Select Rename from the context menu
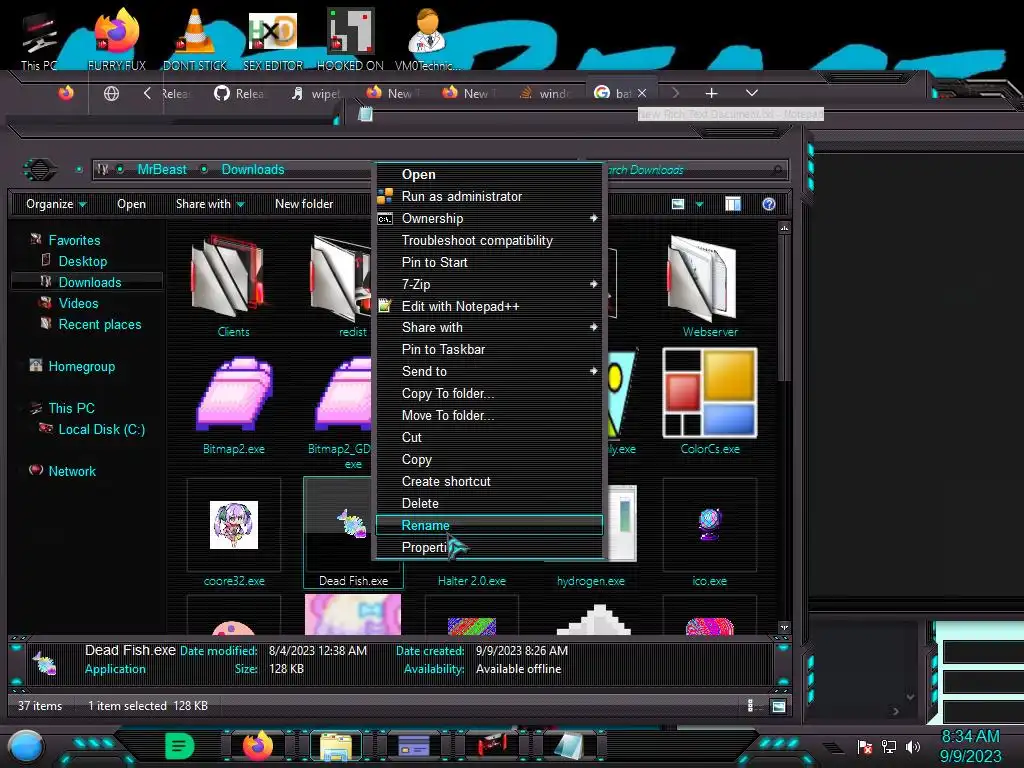1024x768 pixels. pyautogui.click(x=488, y=525)
